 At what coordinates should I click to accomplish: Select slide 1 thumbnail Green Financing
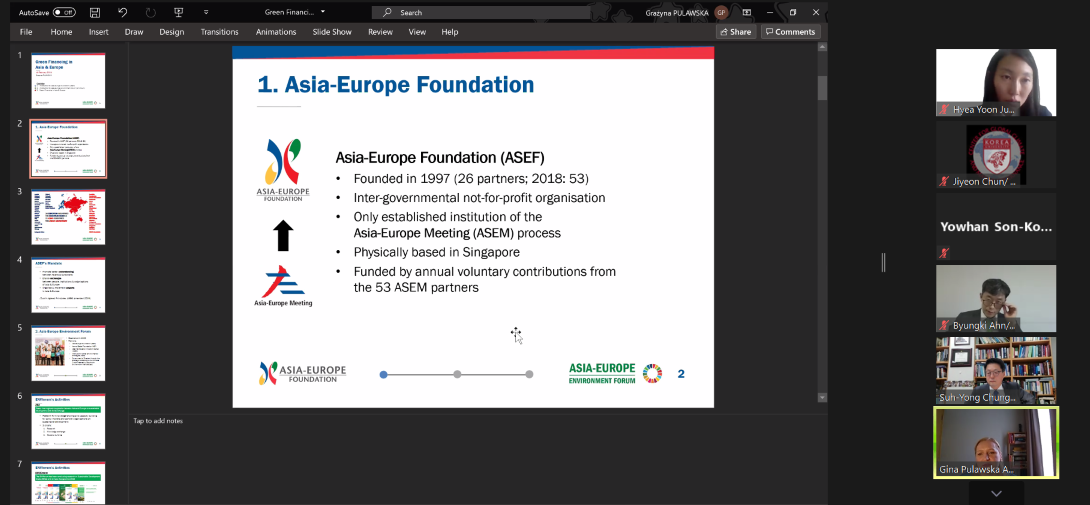pyautogui.click(x=68, y=81)
